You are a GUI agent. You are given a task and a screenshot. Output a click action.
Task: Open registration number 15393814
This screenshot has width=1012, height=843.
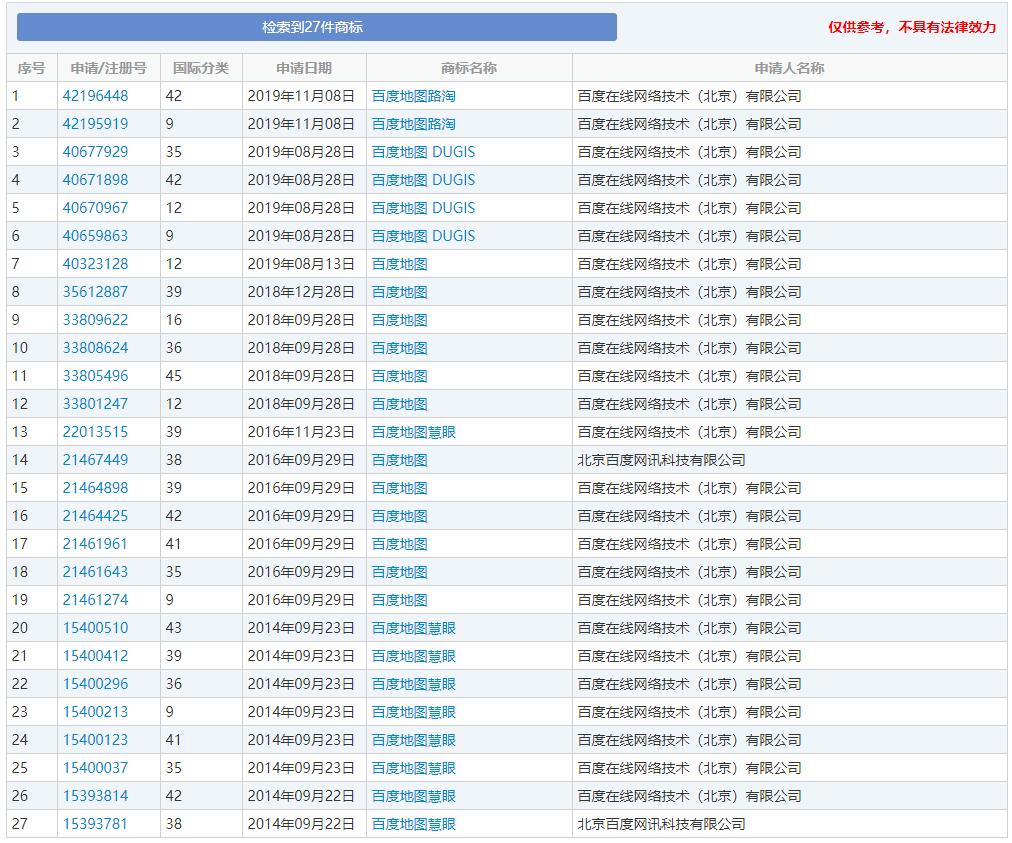click(95, 797)
